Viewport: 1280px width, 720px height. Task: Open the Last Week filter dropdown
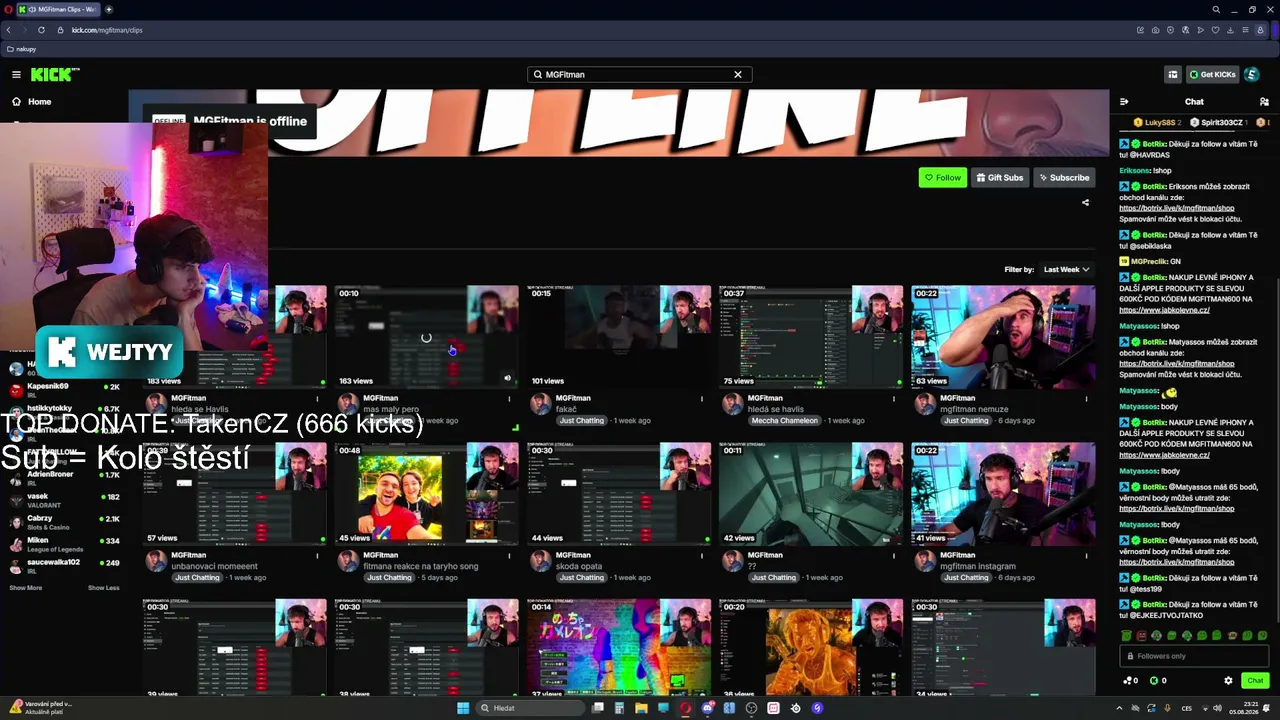pos(1066,270)
